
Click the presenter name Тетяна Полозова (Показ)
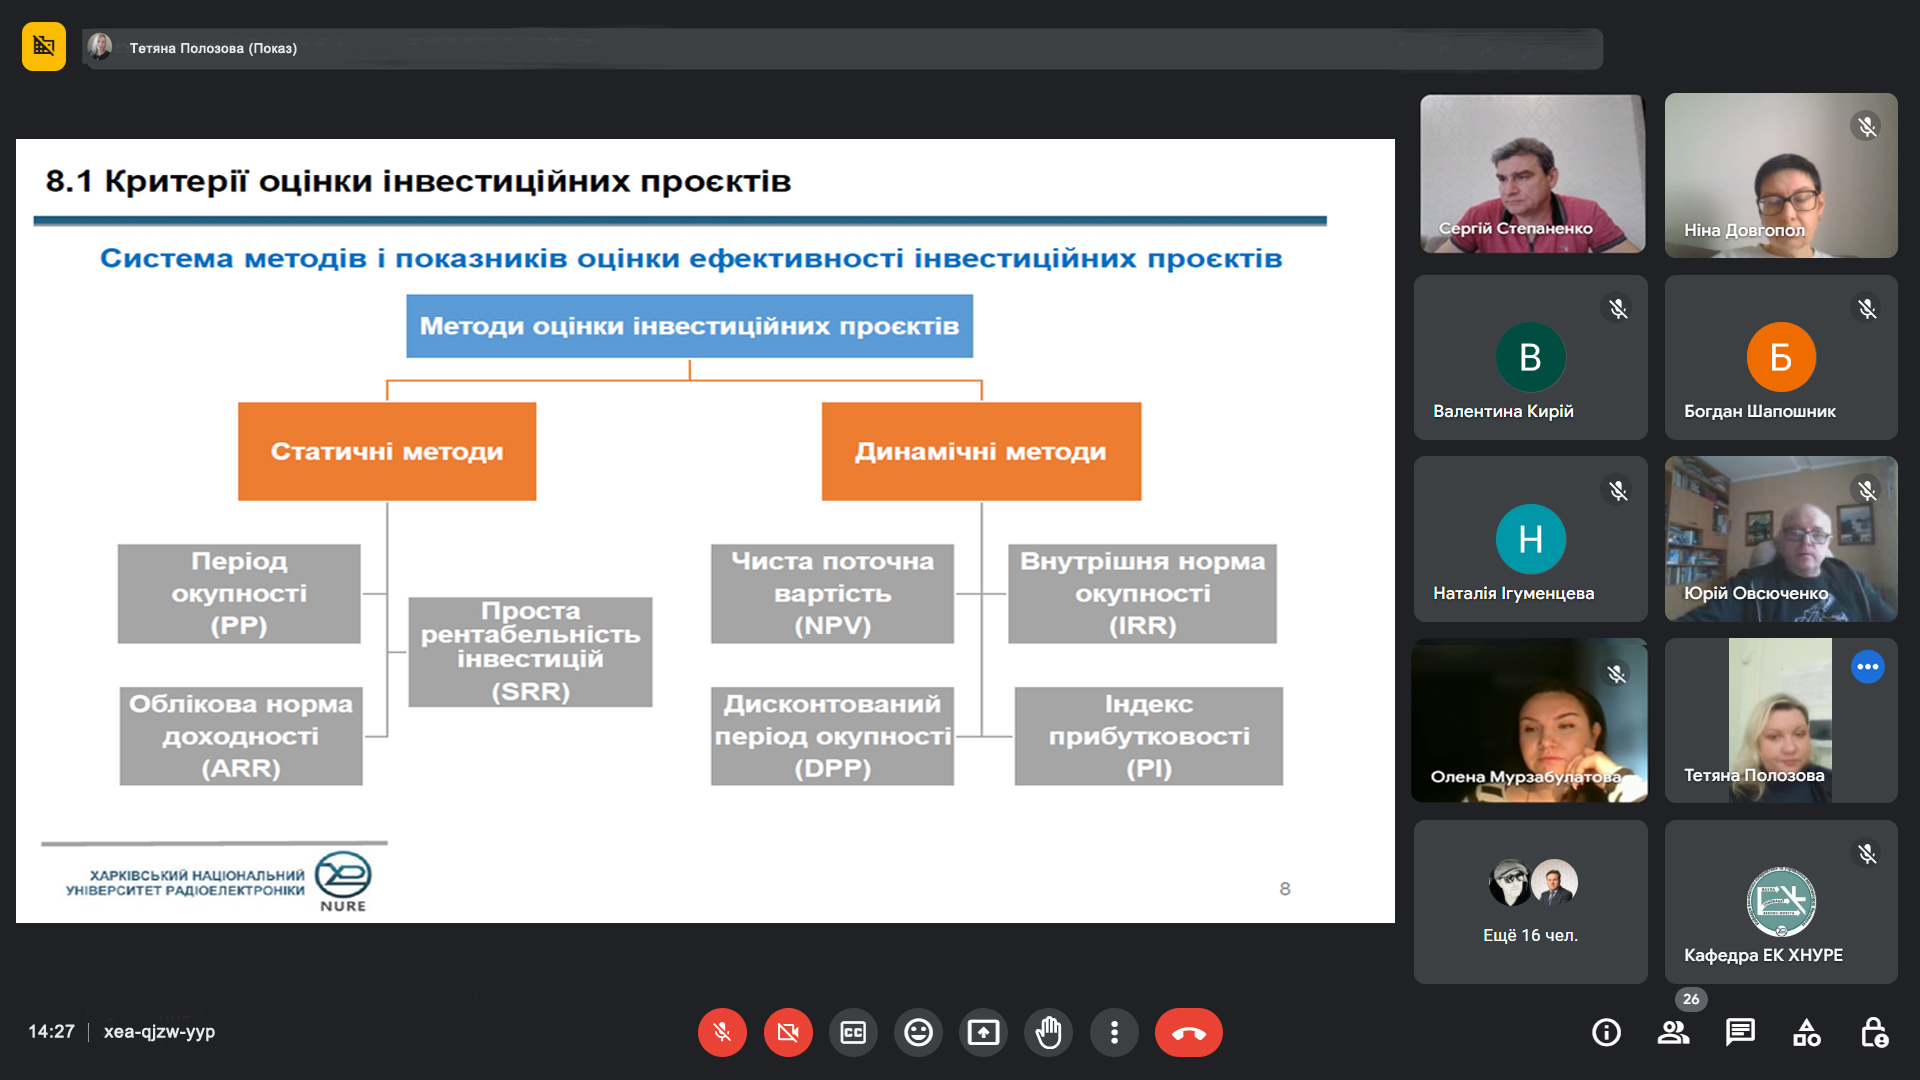[212, 48]
